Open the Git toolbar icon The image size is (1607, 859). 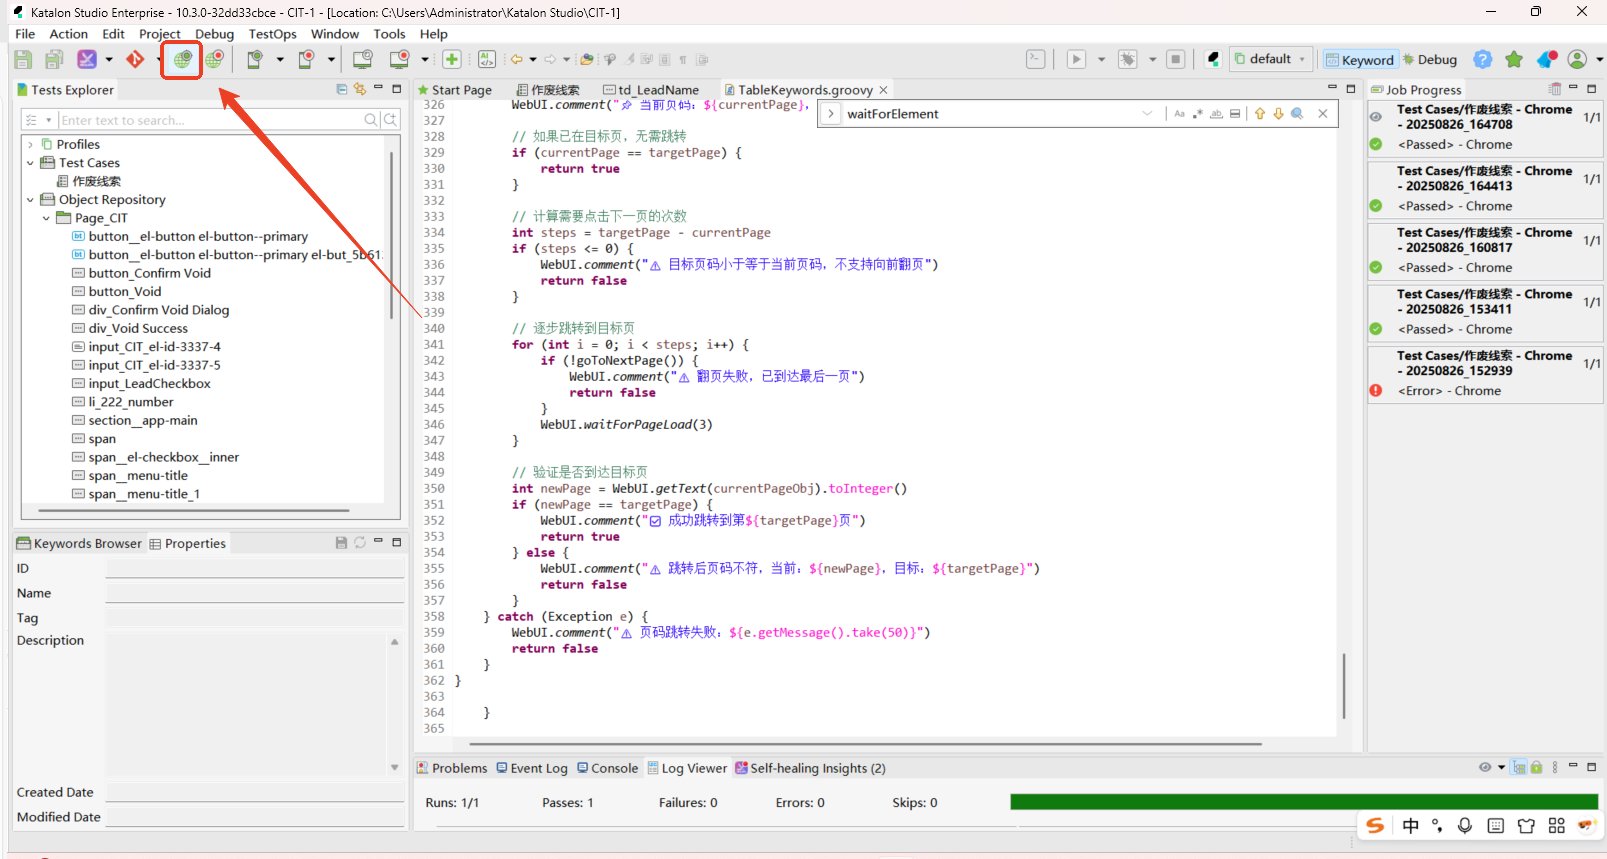pos(135,60)
